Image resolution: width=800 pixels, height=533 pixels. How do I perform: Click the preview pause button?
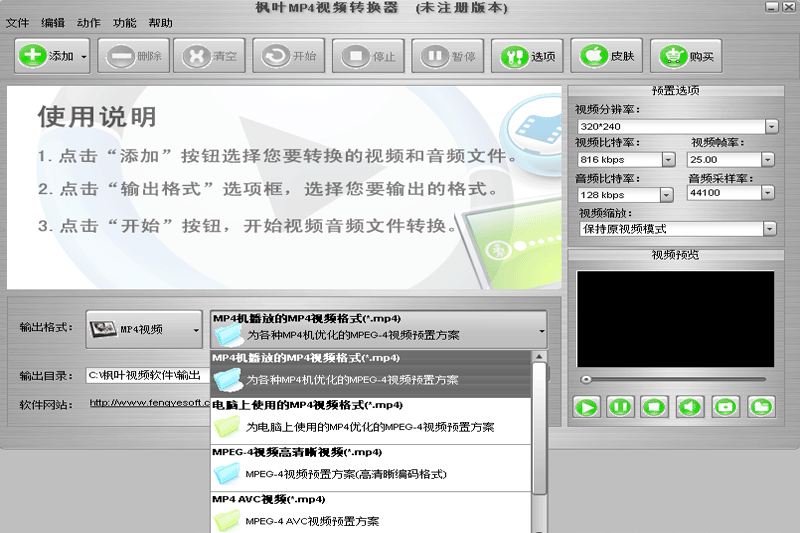tap(621, 407)
